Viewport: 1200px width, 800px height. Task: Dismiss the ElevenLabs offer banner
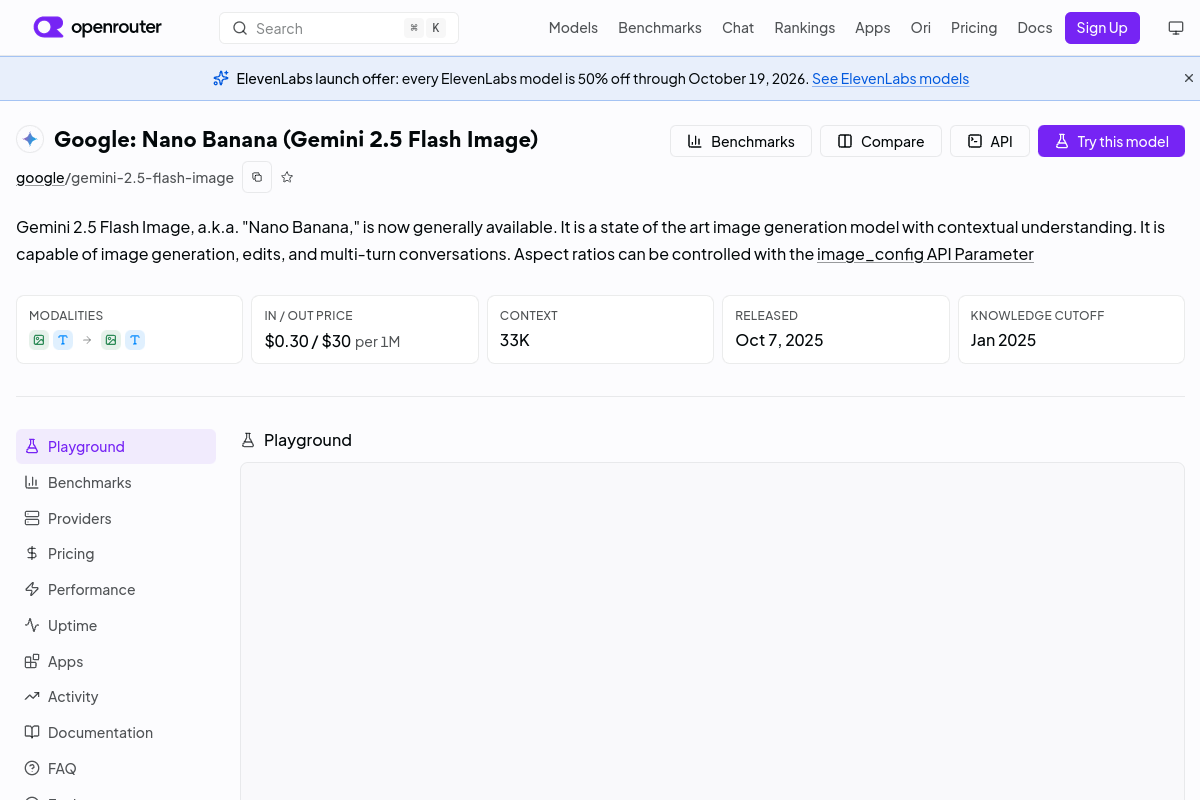tap(1189, 78)
